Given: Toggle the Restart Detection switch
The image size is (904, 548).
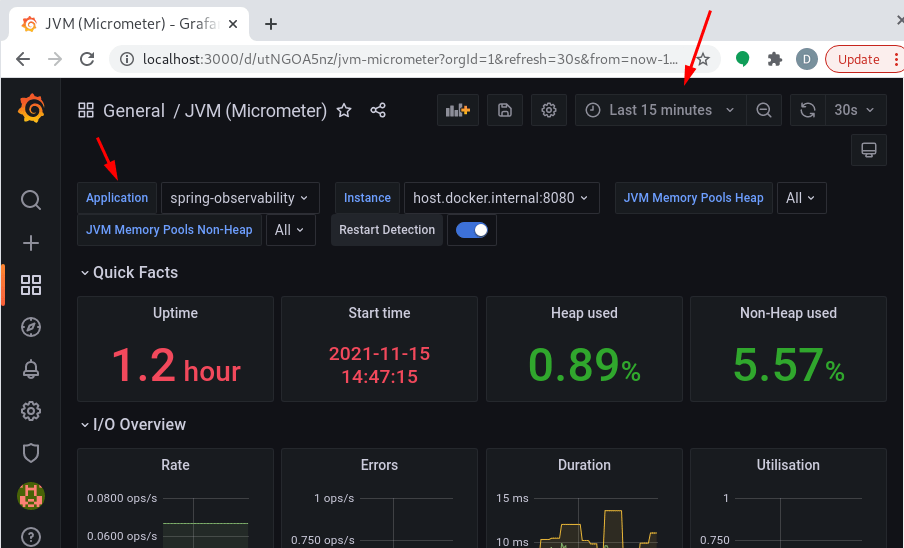Looking at the screenshot, I should [x=472, y=230].
